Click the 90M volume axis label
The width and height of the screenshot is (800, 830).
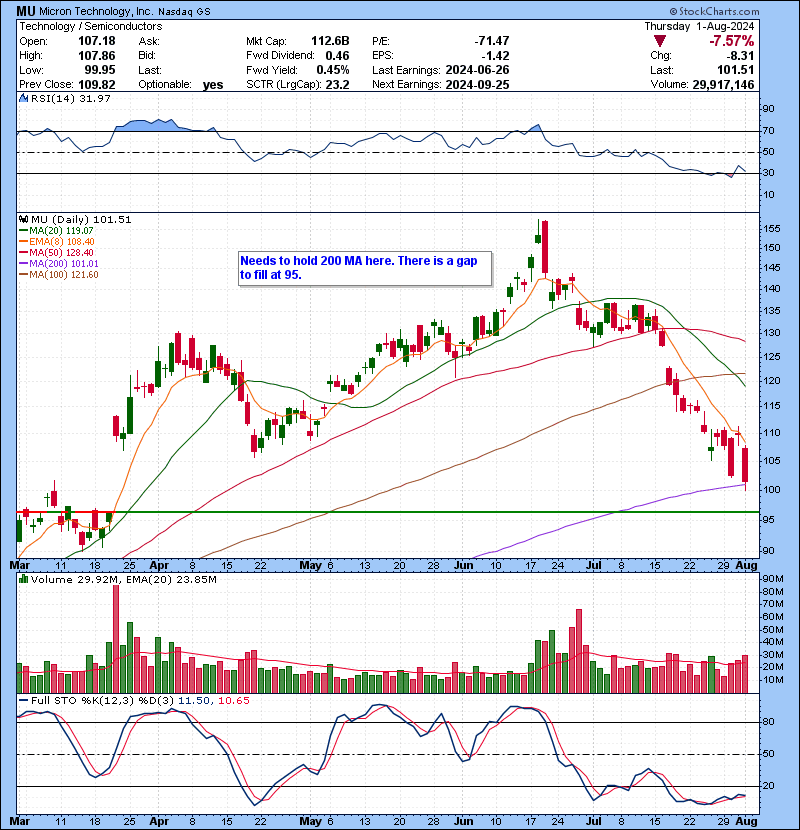click(x=772, y=579)
